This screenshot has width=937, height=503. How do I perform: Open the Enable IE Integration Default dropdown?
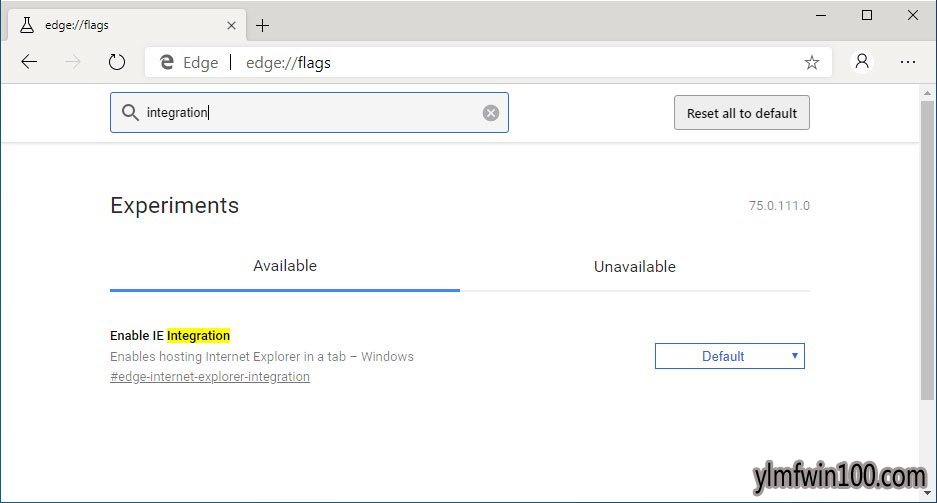tap(730, 356)
